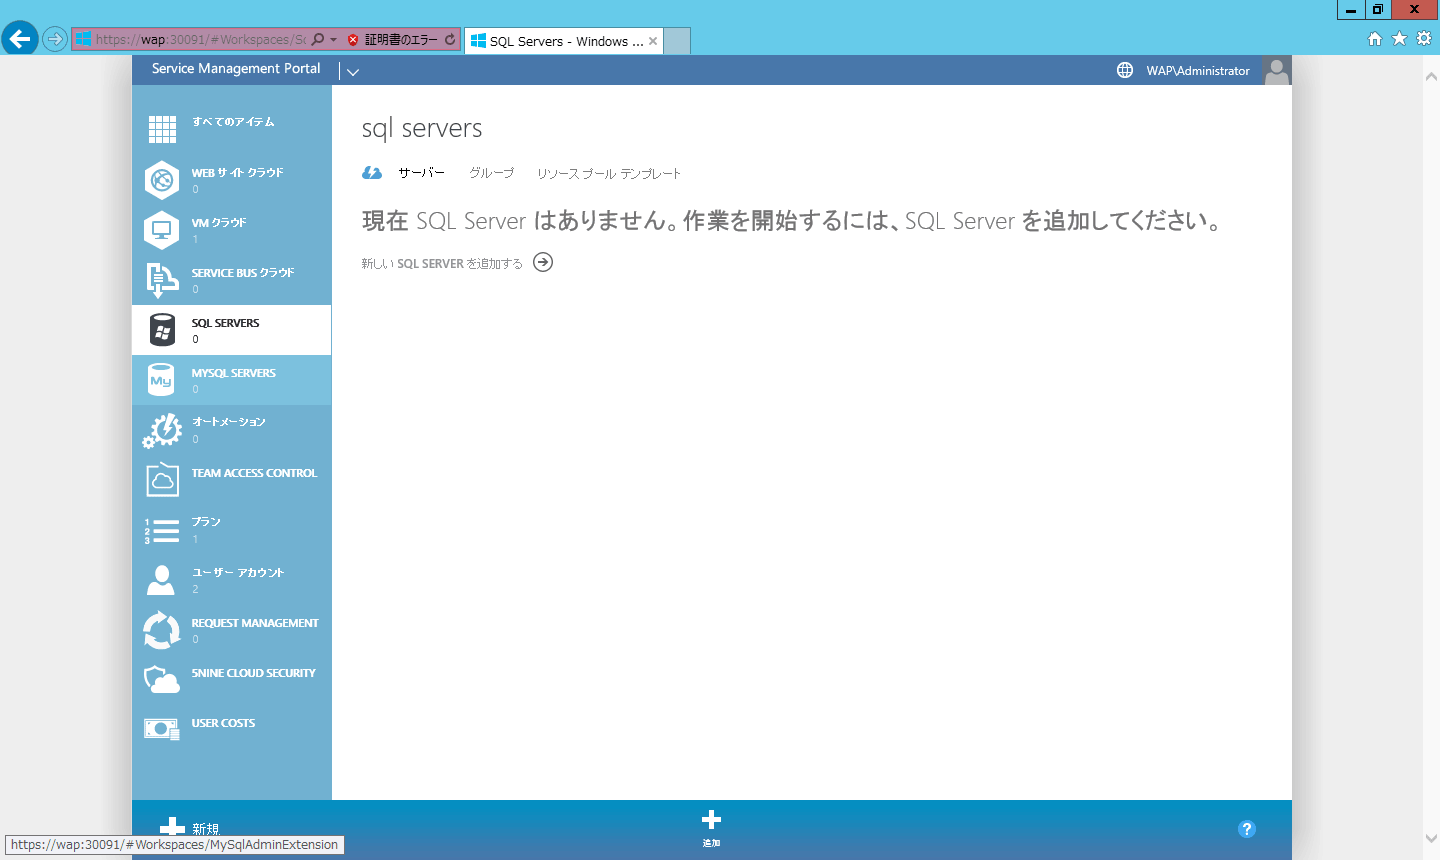Open MYSQL SERVERS menu item label

(x=234, y=373)
